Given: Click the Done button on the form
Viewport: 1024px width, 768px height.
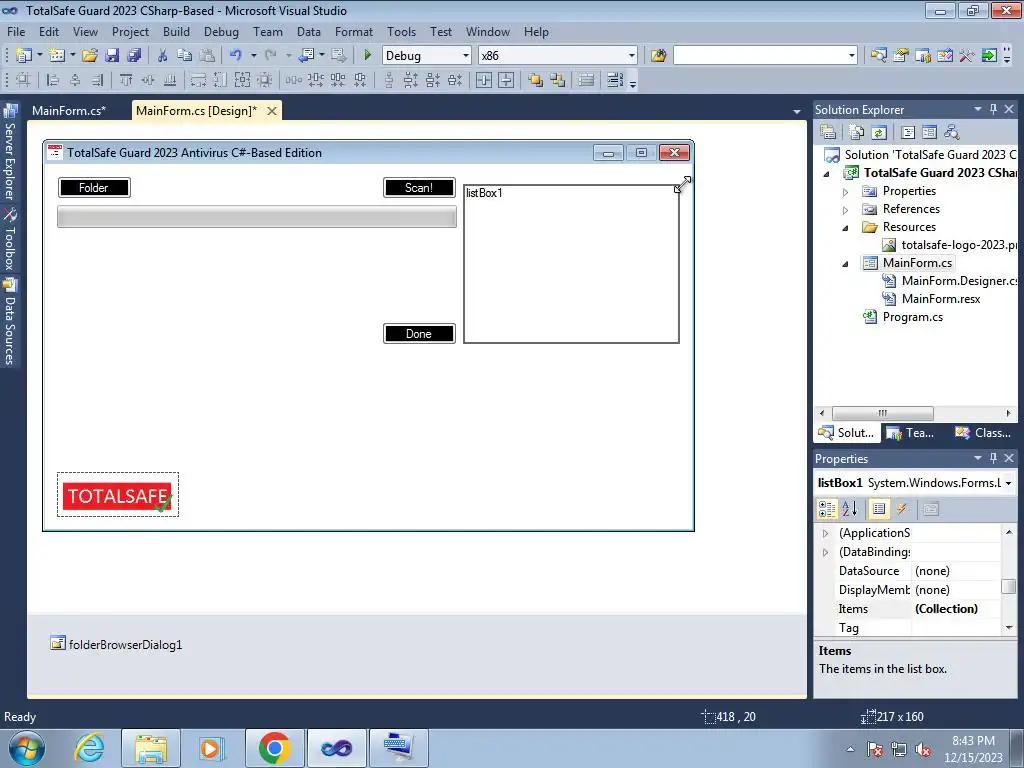Looking at the screenshot, I should pos(419,334).
